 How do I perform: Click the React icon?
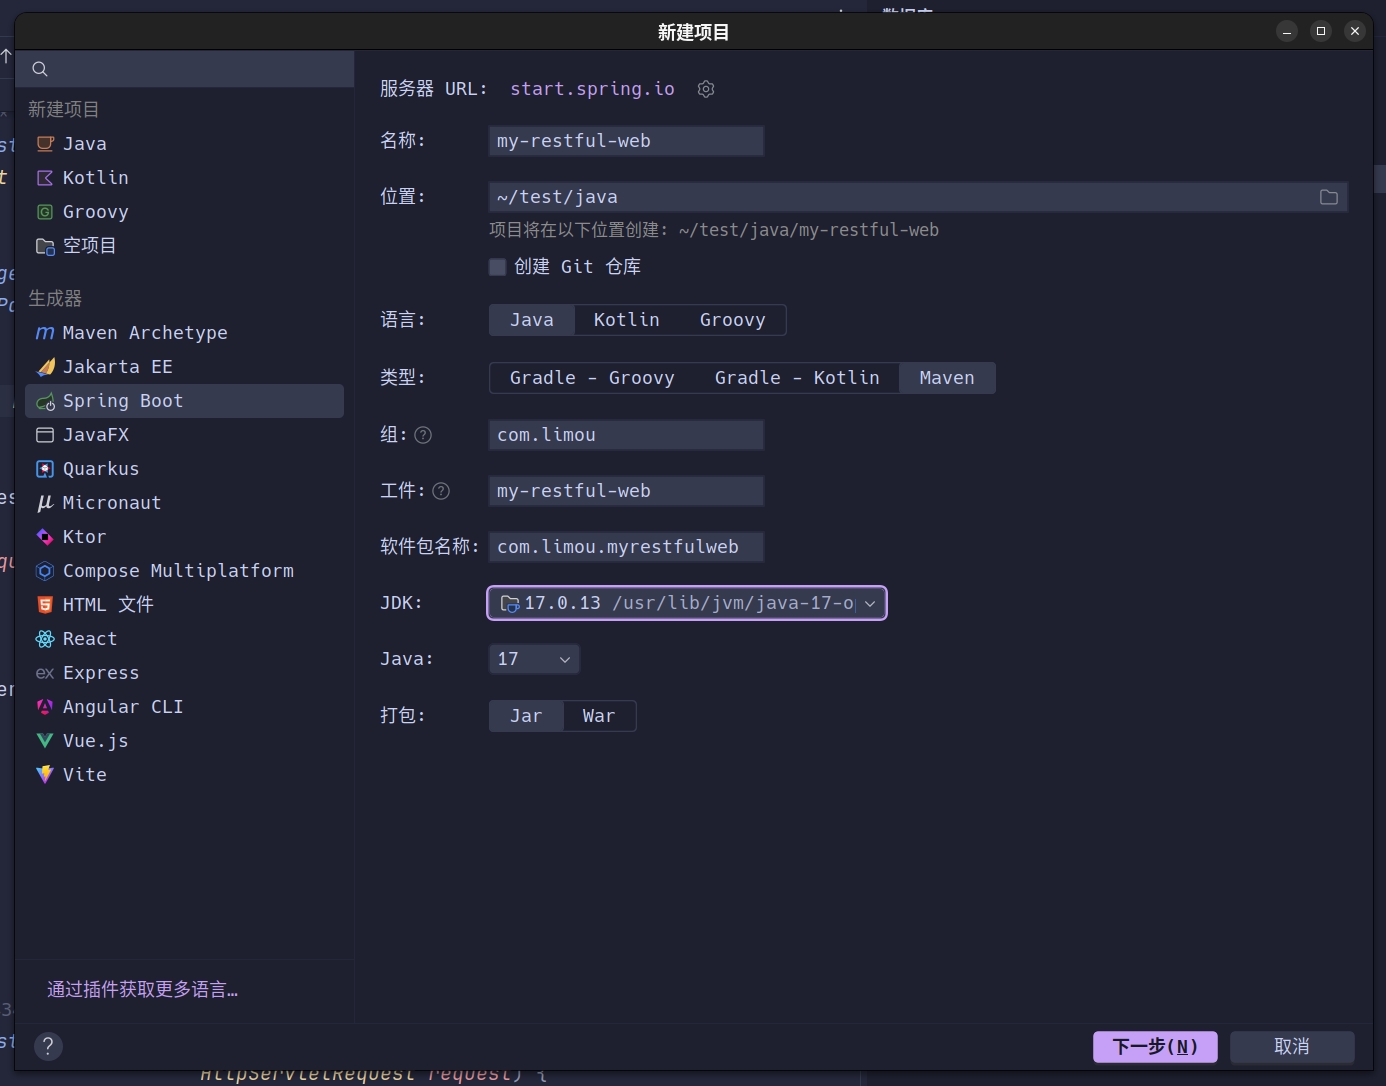pos(45,639)
